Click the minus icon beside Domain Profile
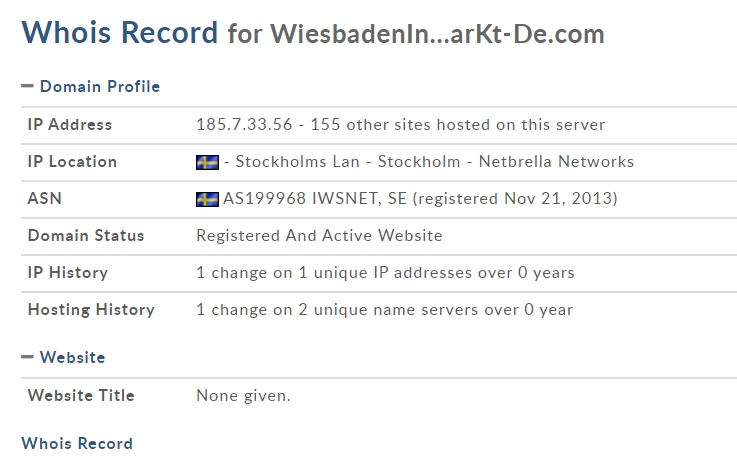737x463 pixels. [x=27, y=86]
